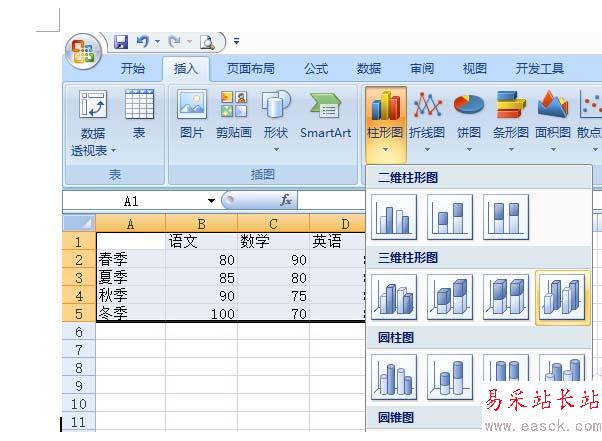Select cell containing 数学
602x441 pixels.
point(273,241)
